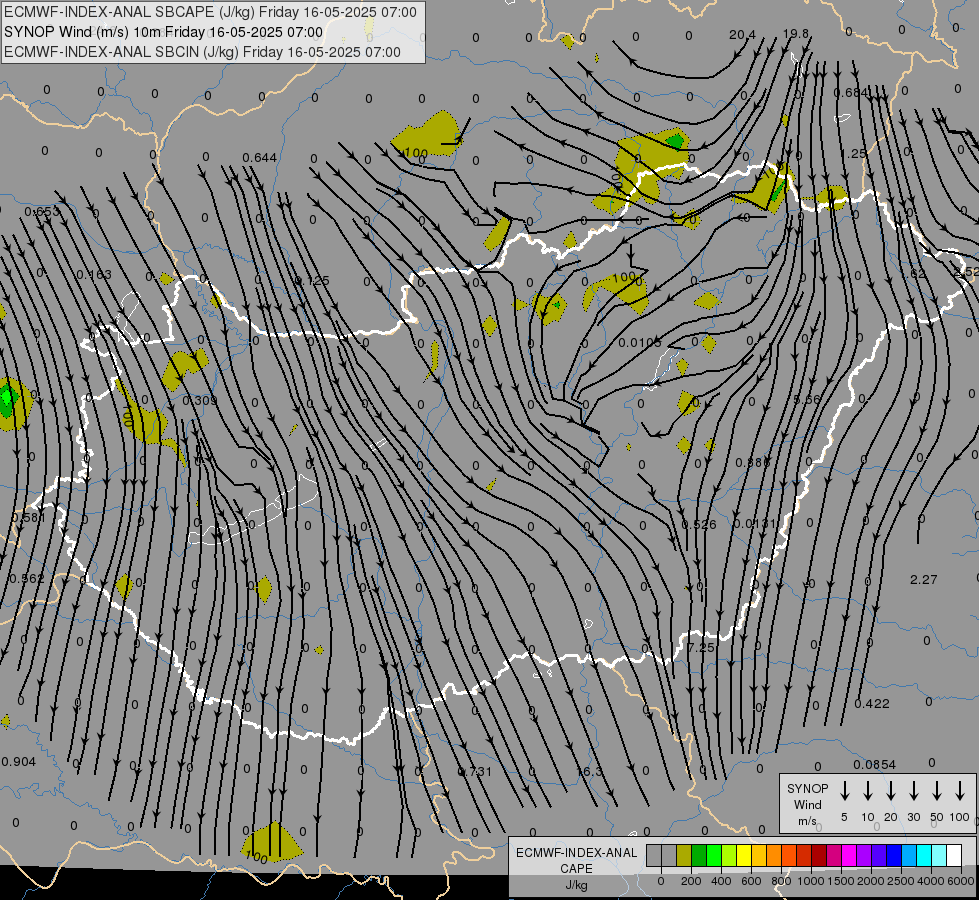Click the 16.3 station value
The image size is (979, 900).
click(589, 772)
